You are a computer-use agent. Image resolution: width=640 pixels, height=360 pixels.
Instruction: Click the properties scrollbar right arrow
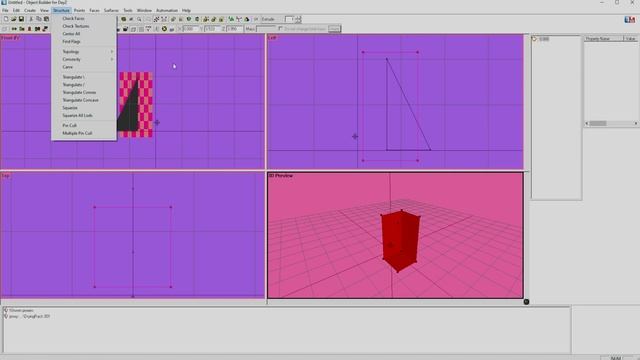click(636, 123)
